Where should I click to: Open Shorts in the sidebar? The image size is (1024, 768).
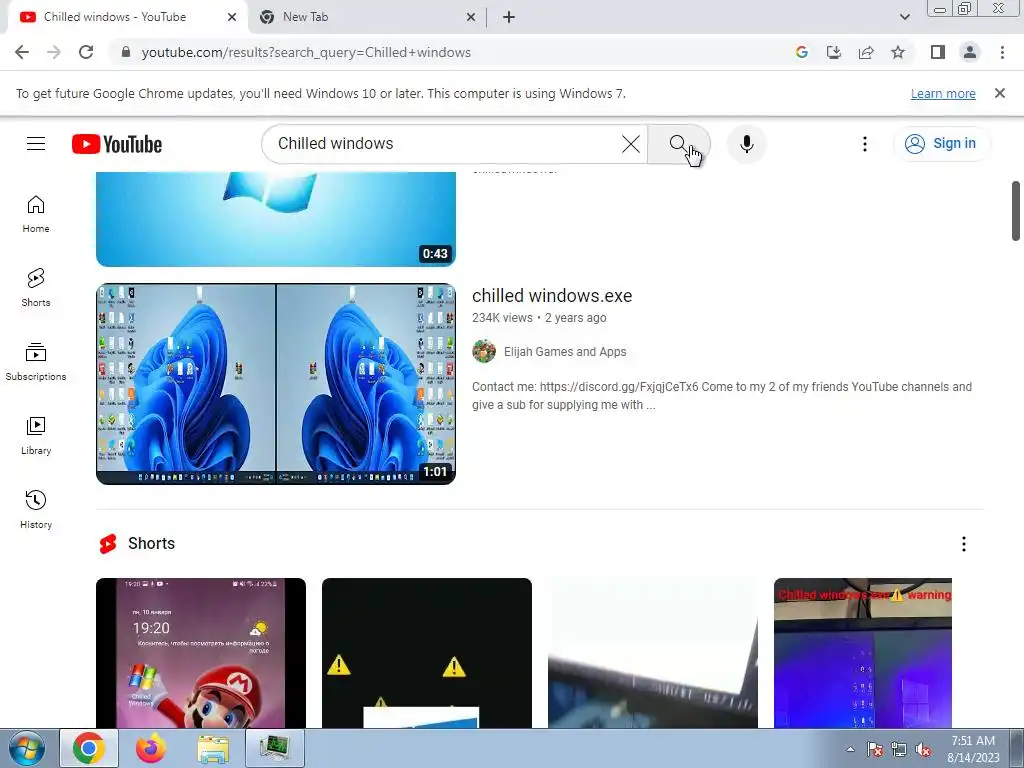(36, 288)
